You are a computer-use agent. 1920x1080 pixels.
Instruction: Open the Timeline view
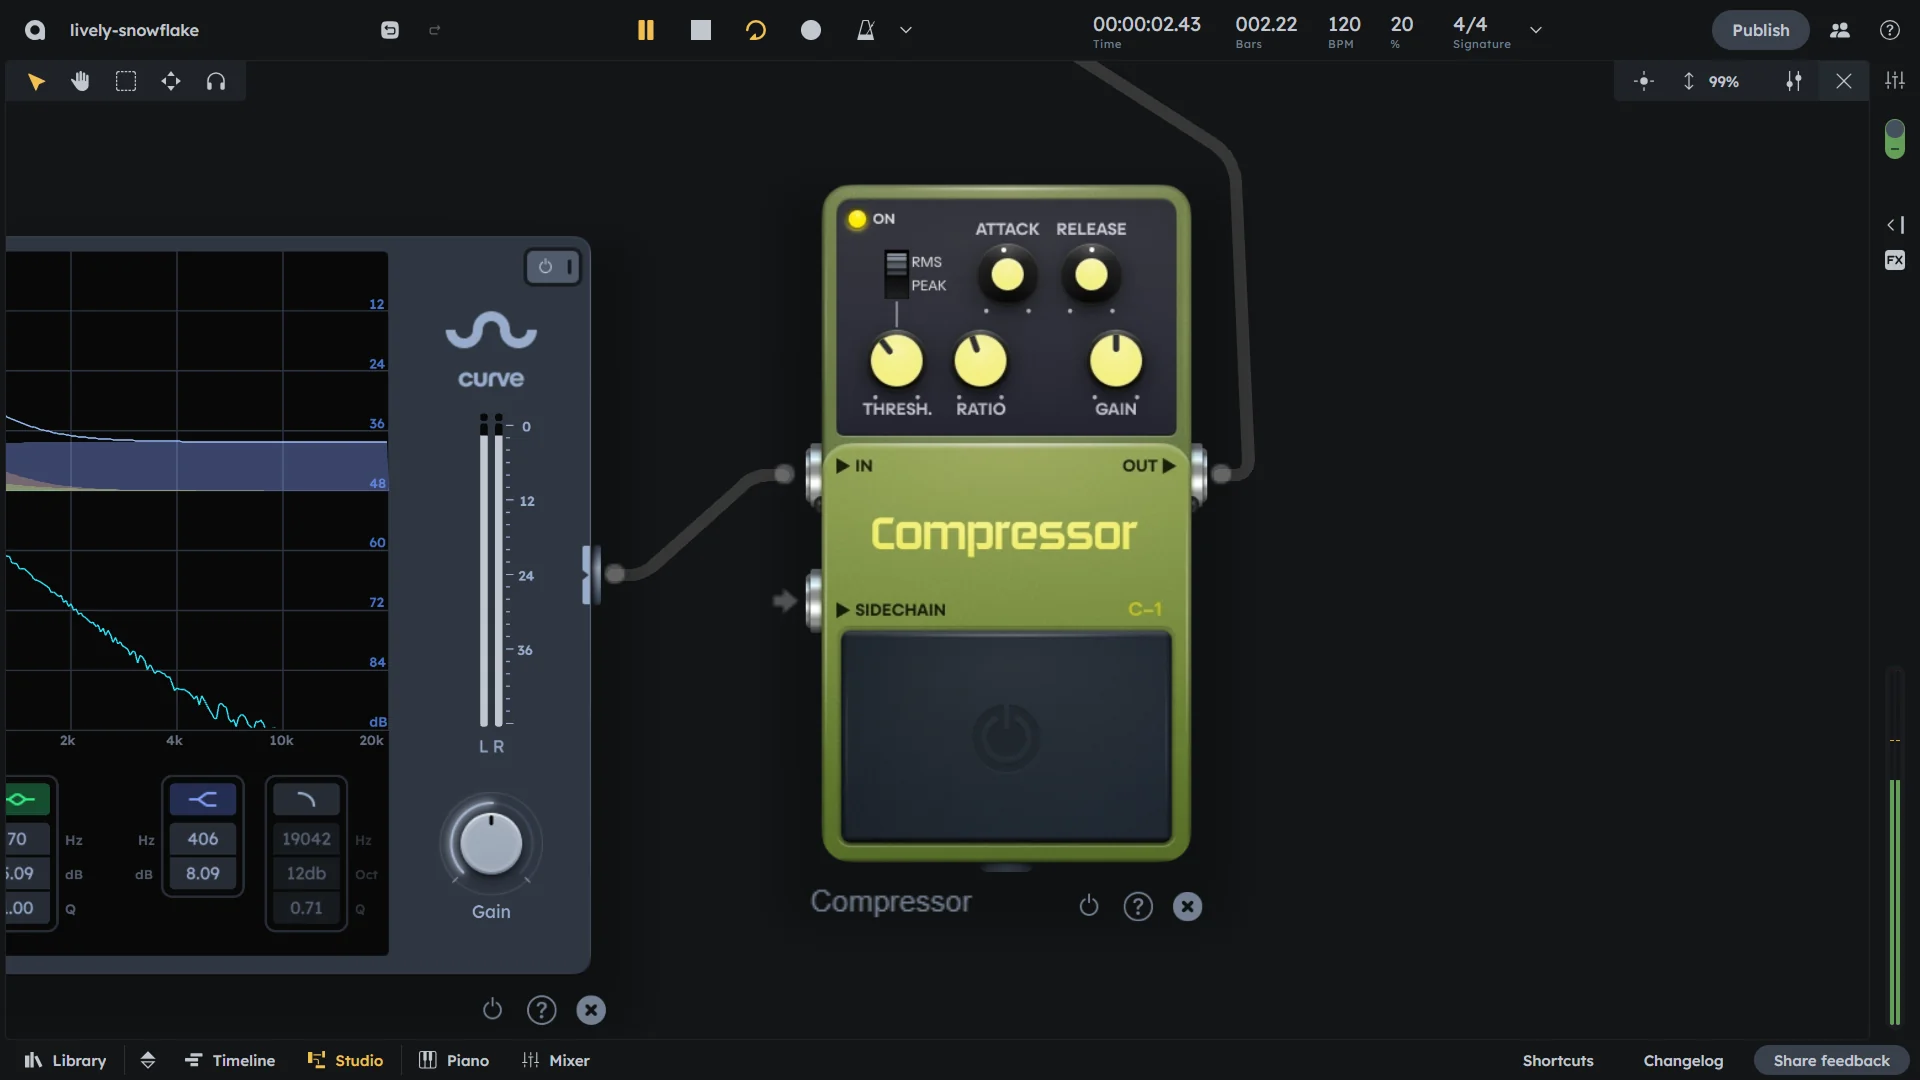[x=230, y=1060]
